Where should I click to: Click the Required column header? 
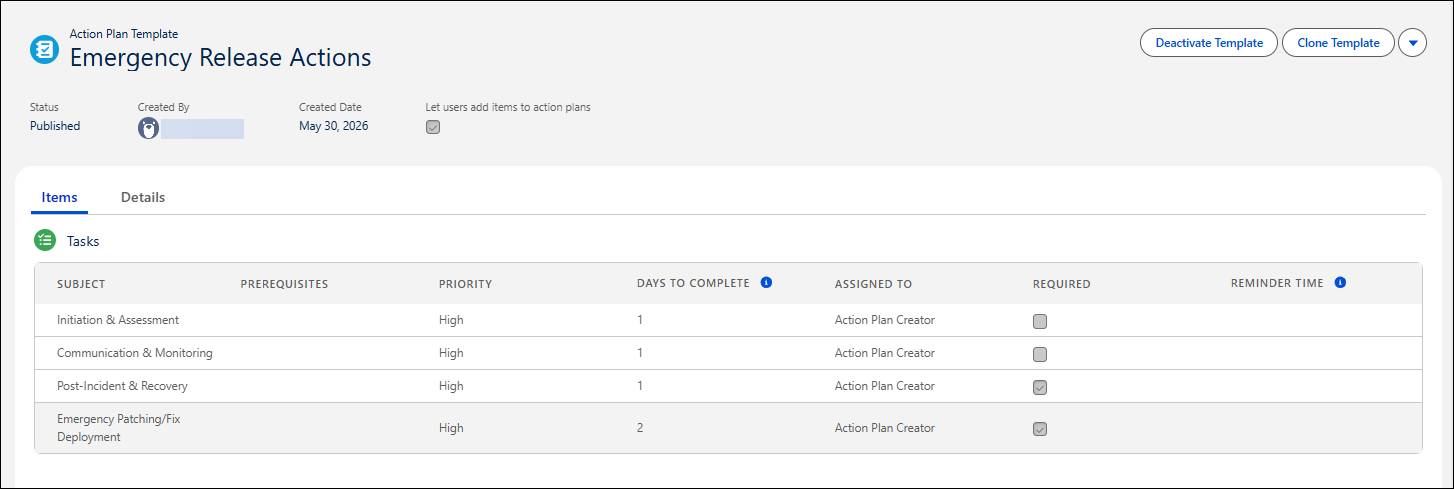(x=1061, y=284)
